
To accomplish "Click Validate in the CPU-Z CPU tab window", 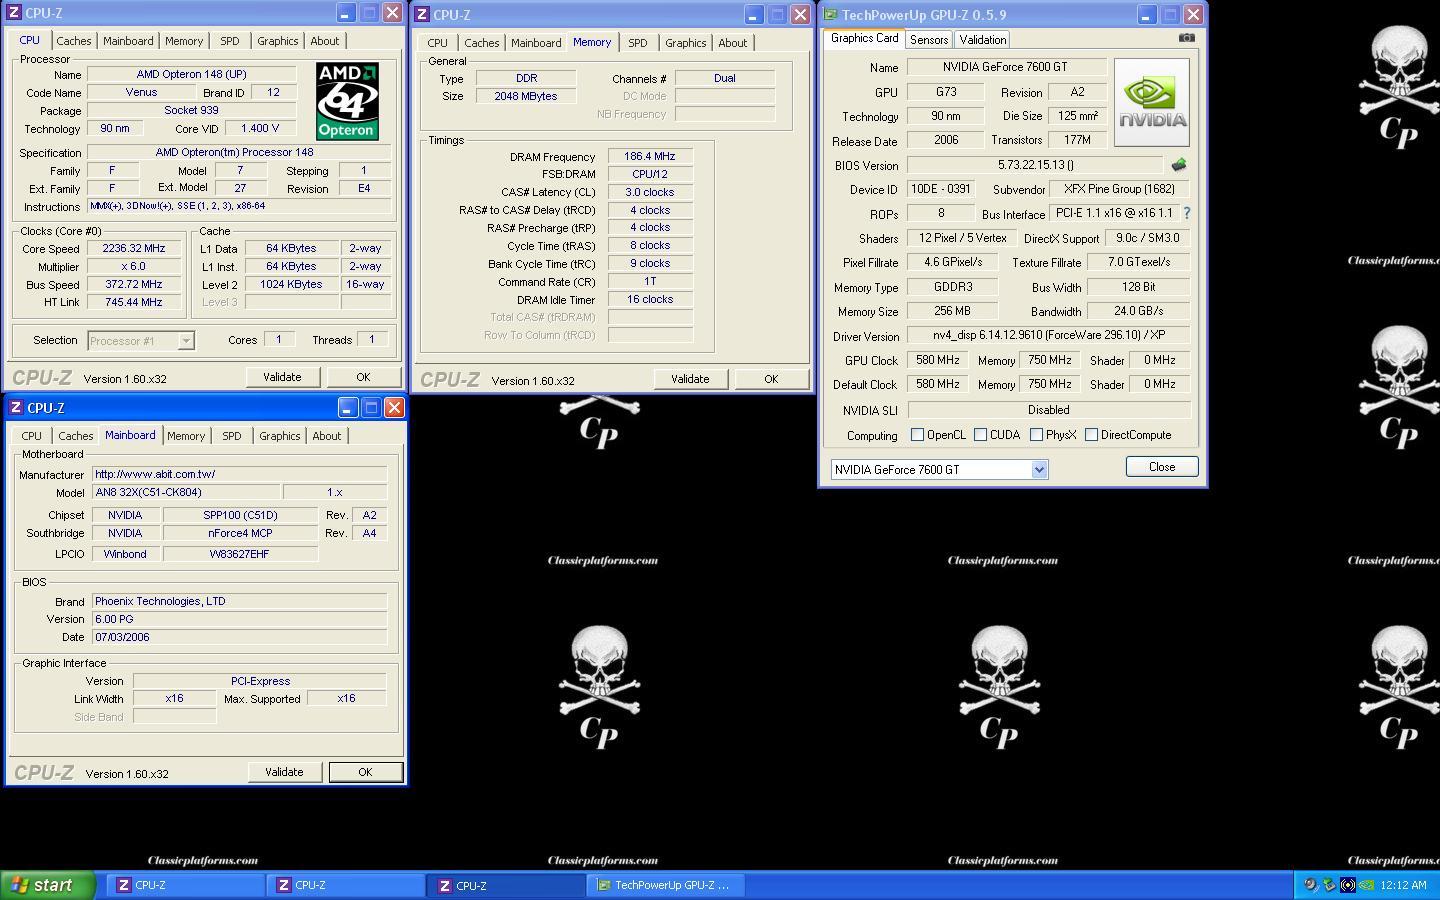I will pyautogui.click(x=282, y=377).
